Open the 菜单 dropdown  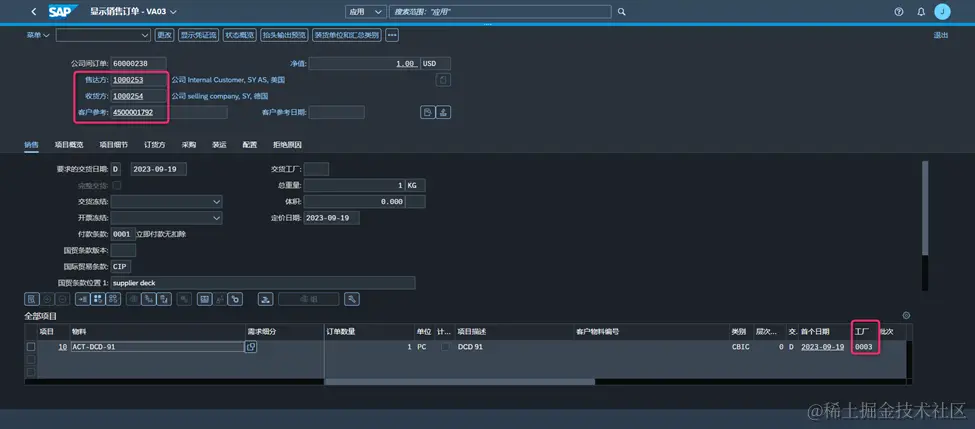pos(38,35)
